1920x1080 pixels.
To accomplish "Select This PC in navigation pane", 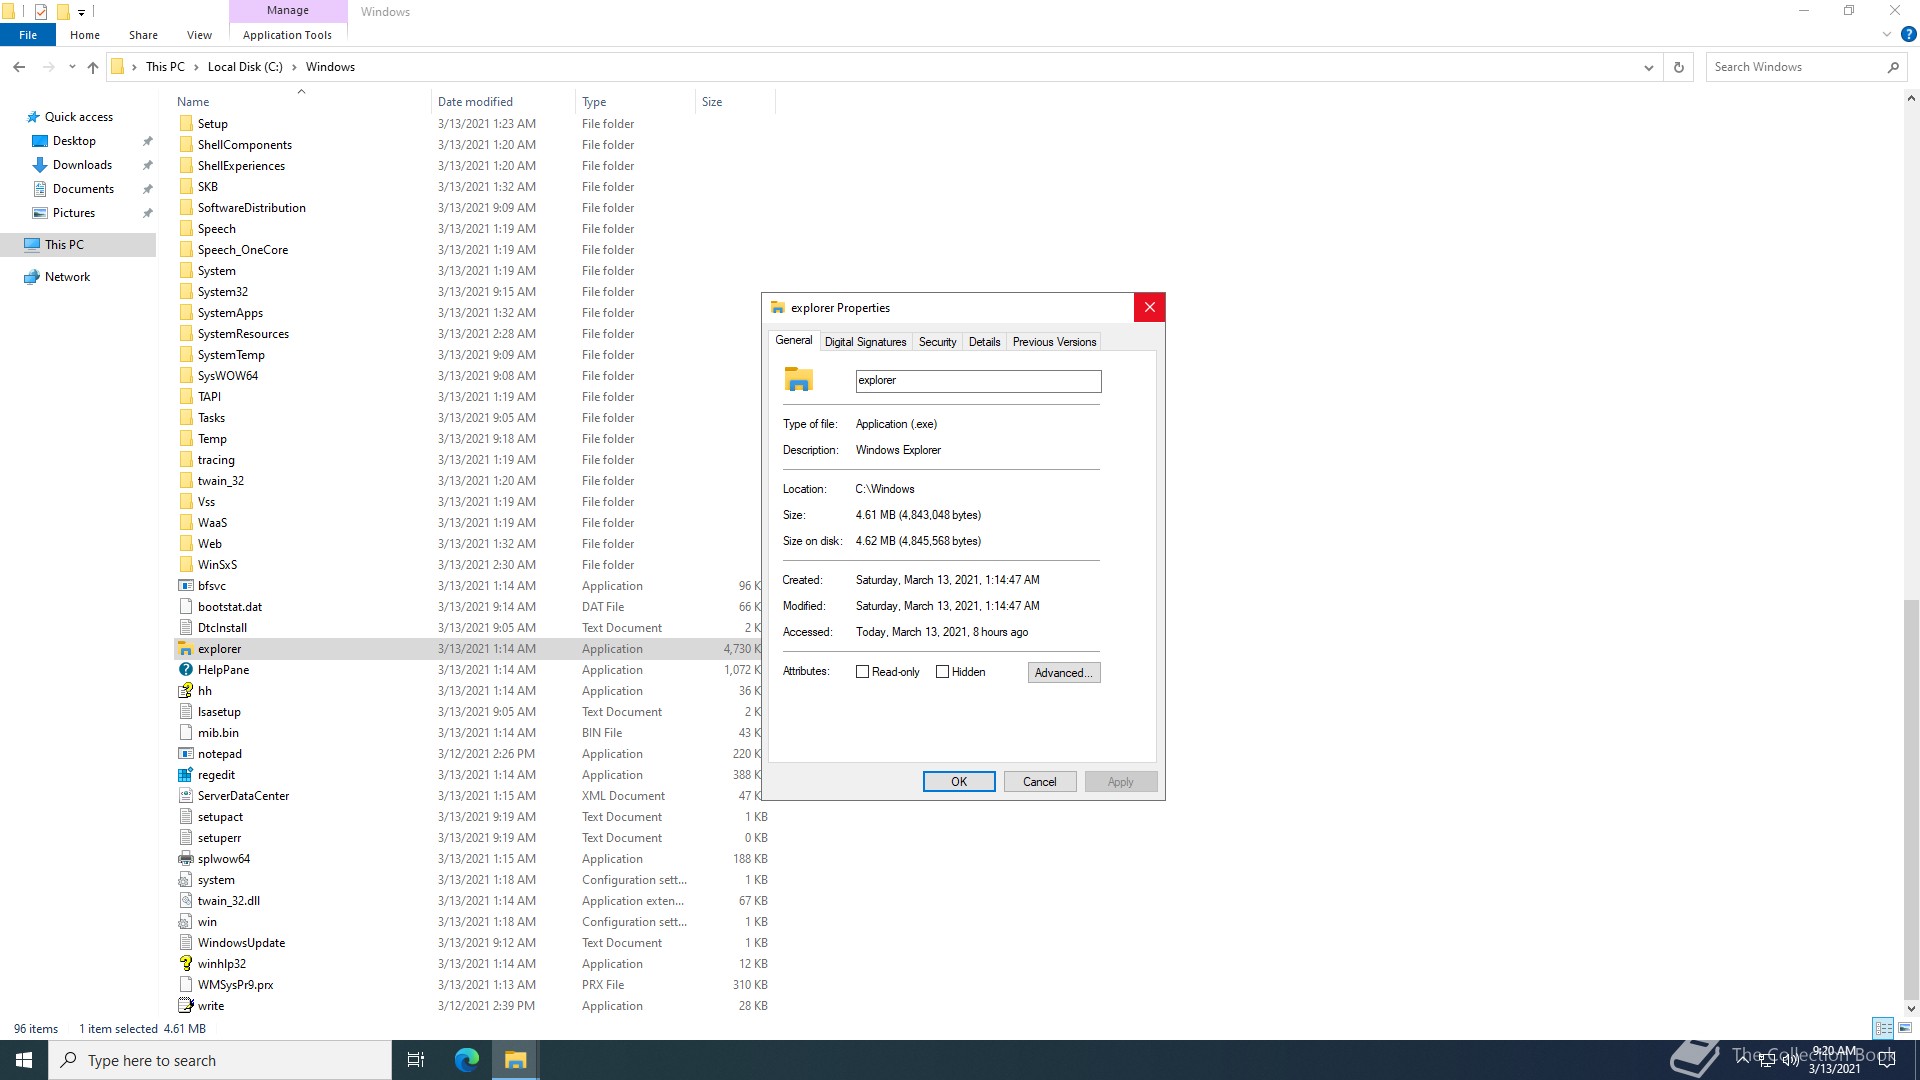I will pyautogui.click(x=78, y=245).
